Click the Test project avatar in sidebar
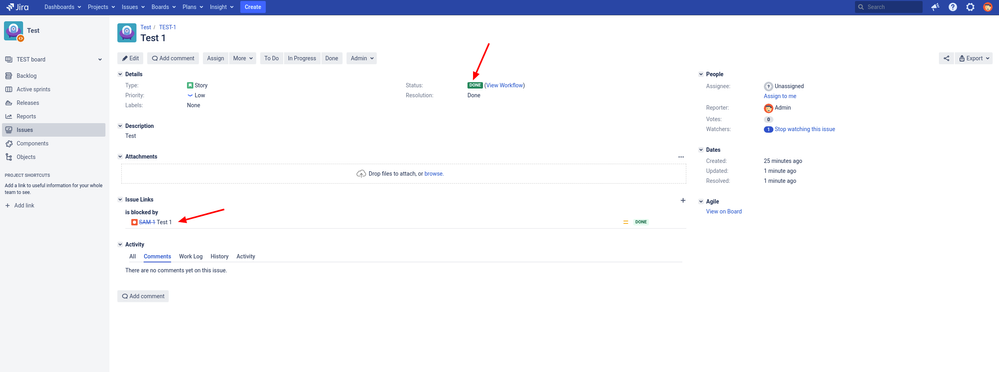The height and width of the screenshot is (372, 999). click(x=13, y=31)
